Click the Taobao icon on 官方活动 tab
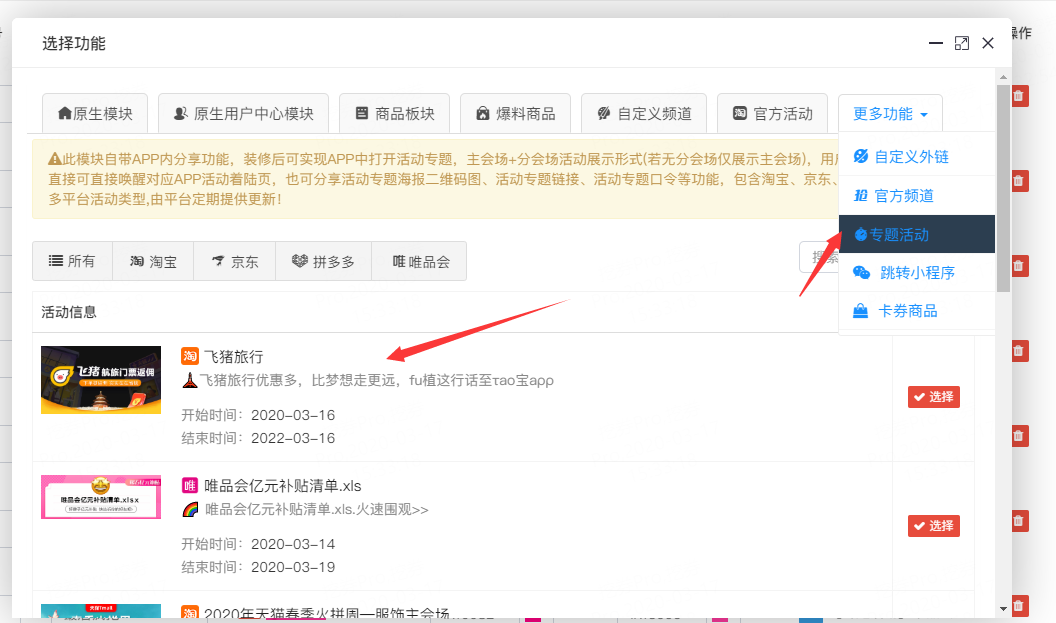Image resolution: width=1056 pixels, height=623 pixels. click(739, 113)
